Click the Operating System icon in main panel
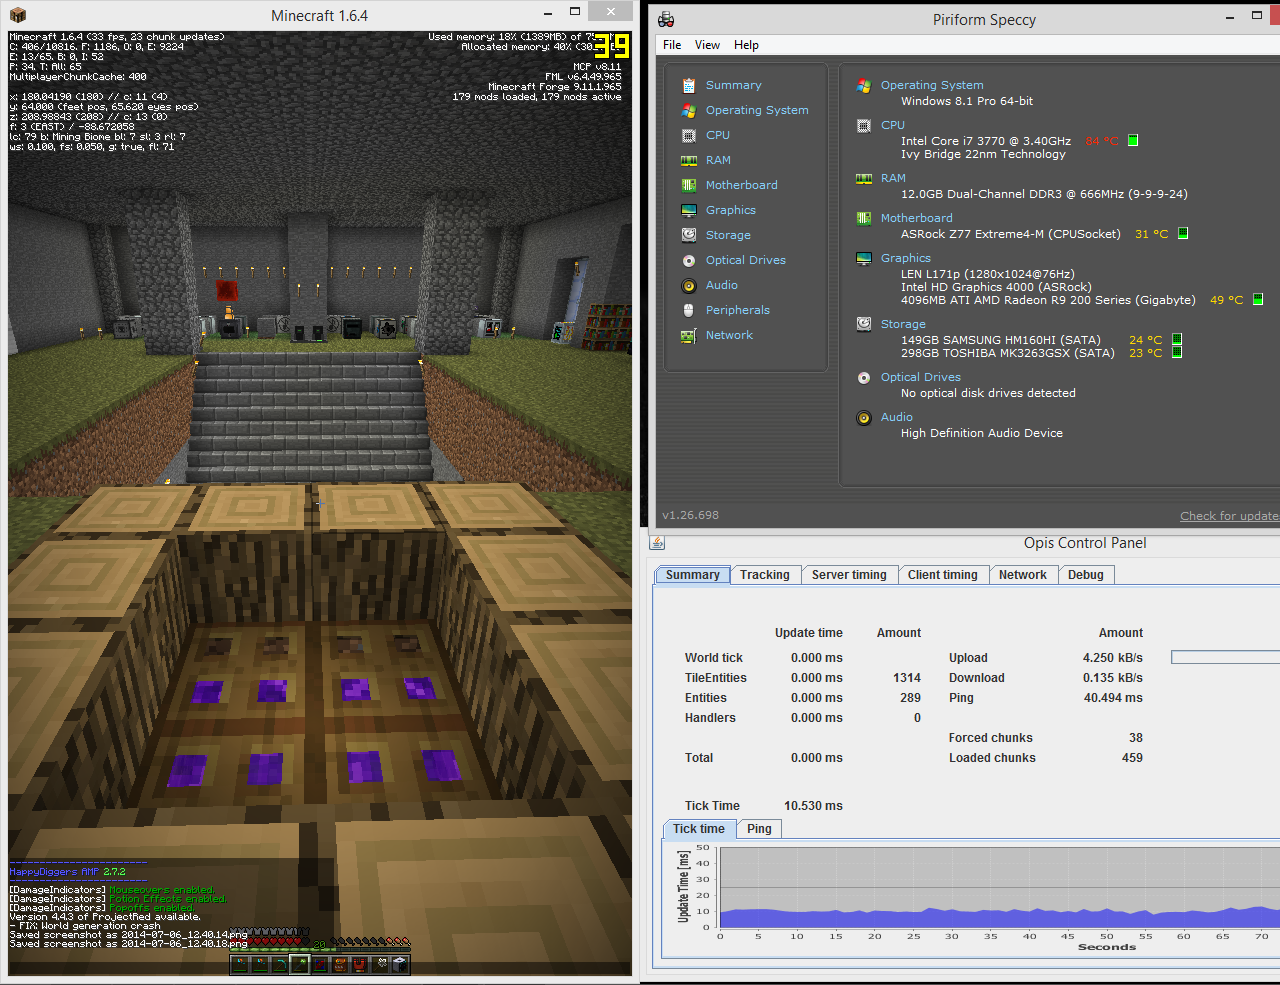The image size is (1280, 985). [x=864, y=85]
